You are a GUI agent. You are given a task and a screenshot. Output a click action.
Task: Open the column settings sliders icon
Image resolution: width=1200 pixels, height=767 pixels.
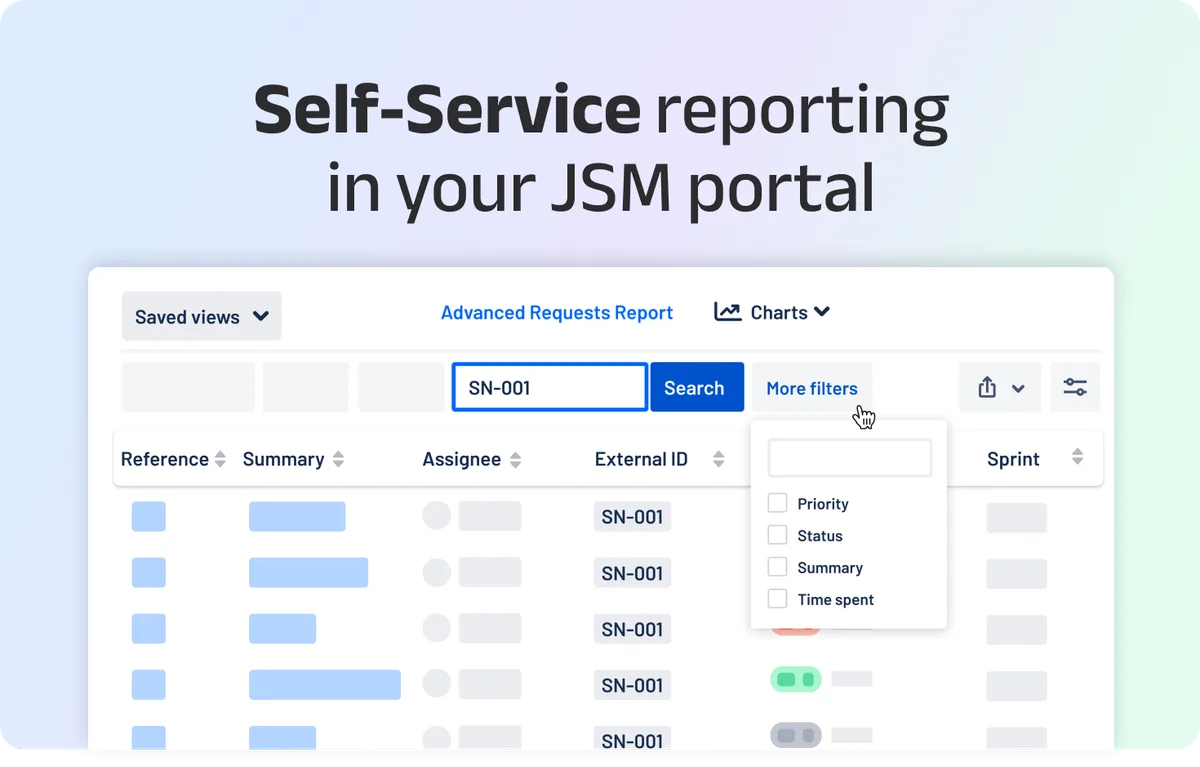(1075, 387)
